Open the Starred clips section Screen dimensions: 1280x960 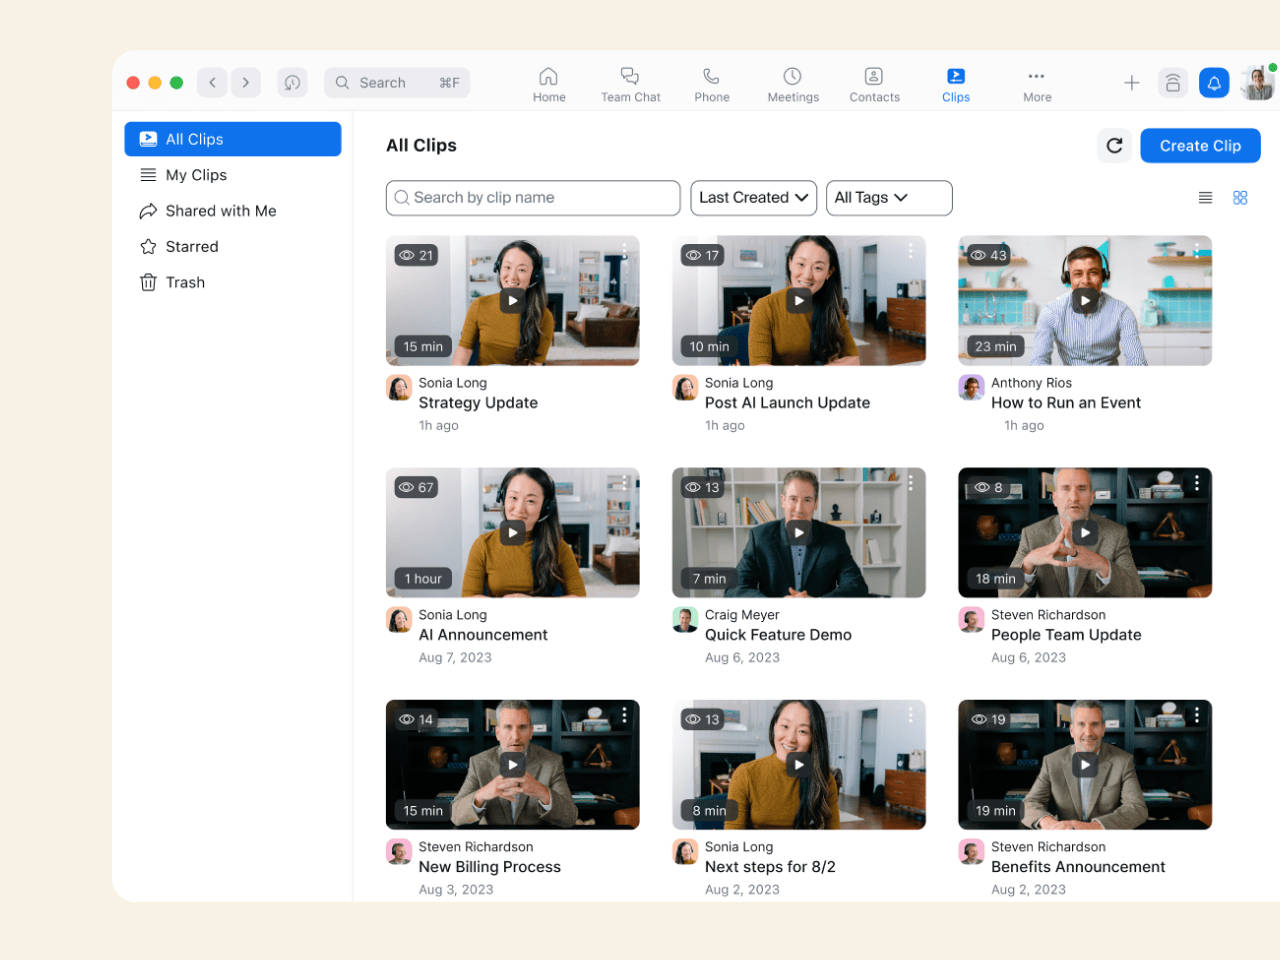[x=191, y=247]
